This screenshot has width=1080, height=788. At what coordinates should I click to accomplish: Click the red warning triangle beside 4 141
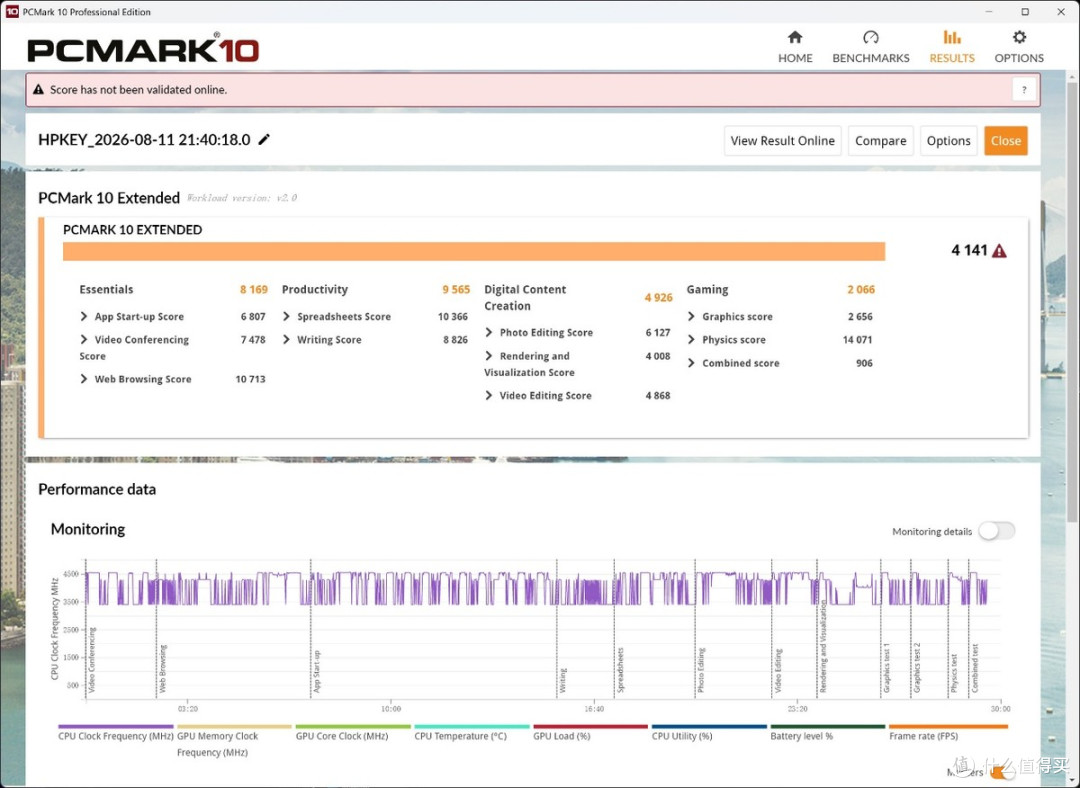tap(999, 251)
